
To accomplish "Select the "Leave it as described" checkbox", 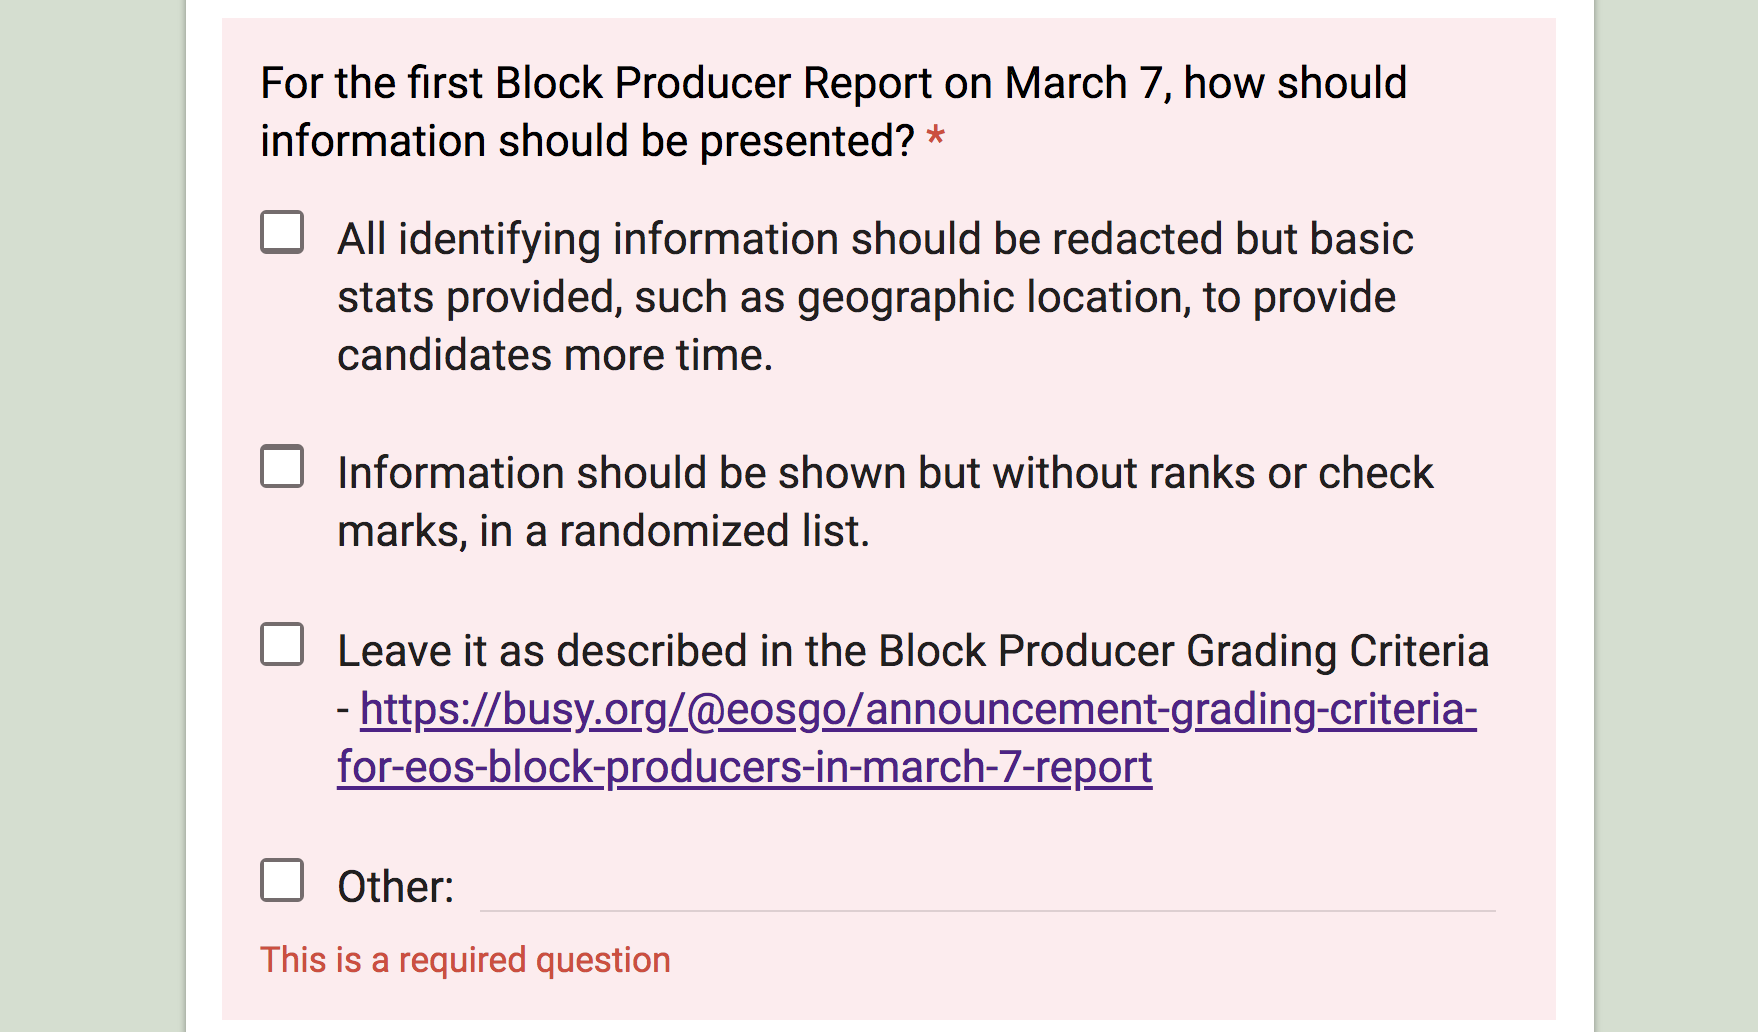I will click(282, 644).
